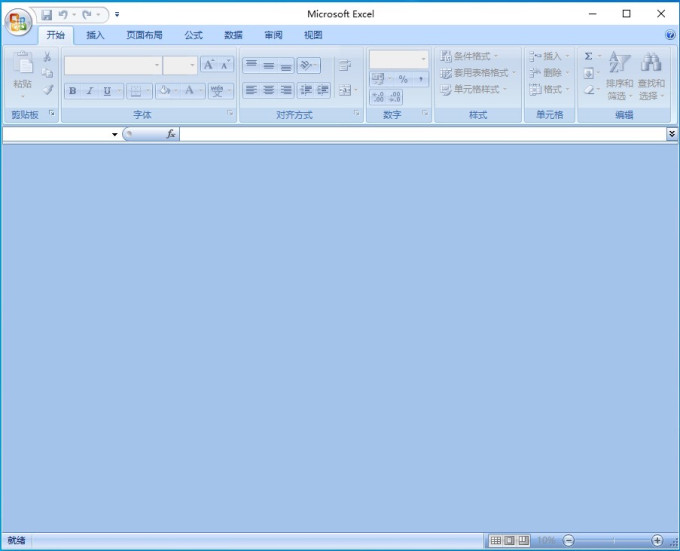The width and height of the screenshot is (680, 551).
Task: Expand the formula bar with the chevron
Action: point(672,134)
